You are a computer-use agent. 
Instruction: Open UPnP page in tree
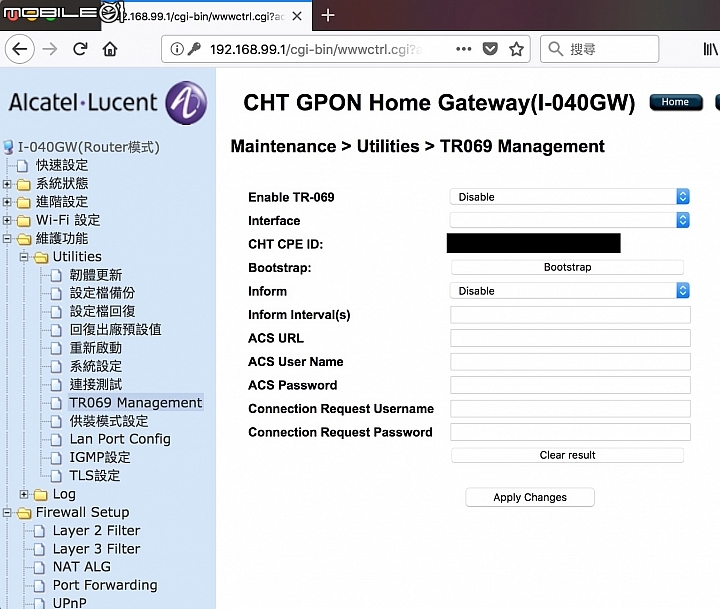[69, 603]
